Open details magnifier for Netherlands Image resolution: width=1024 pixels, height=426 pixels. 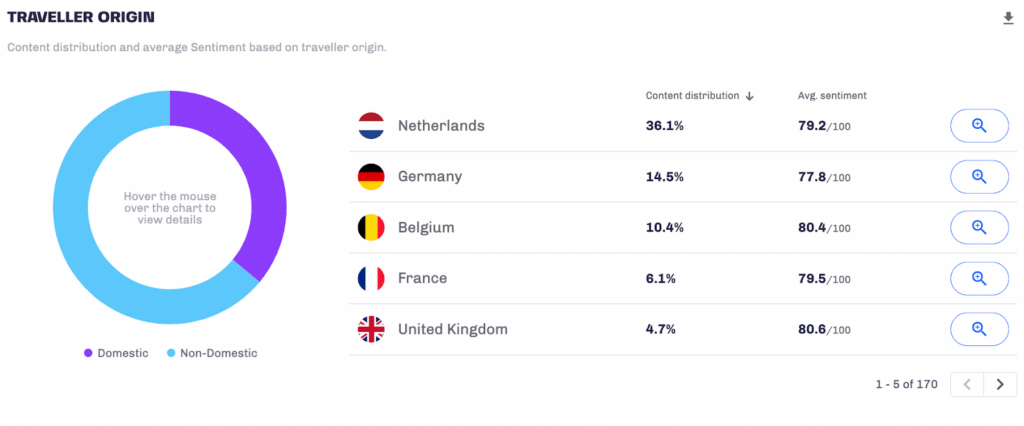pyautogui.click(x=979, y=125)
